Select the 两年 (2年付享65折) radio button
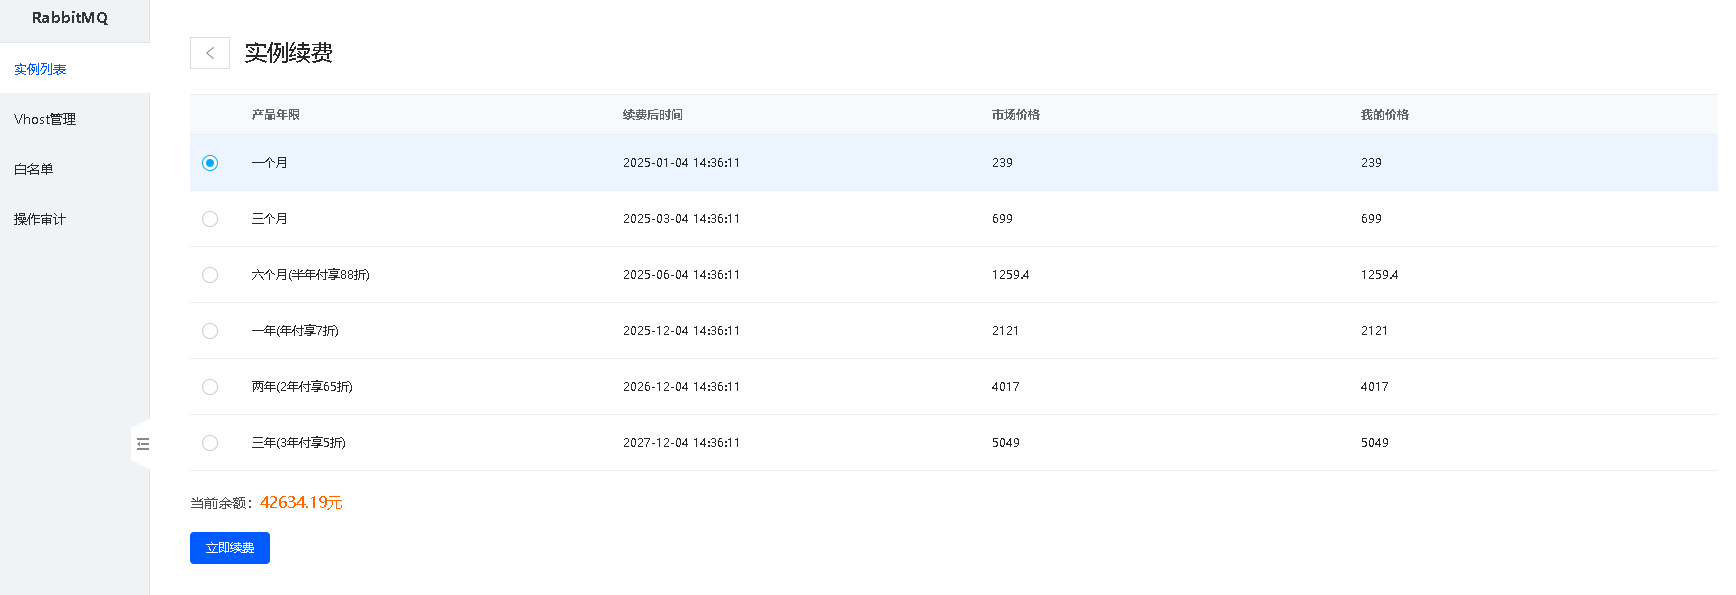This screenshot has width=1736, height=595. click(x=210, y=387)
